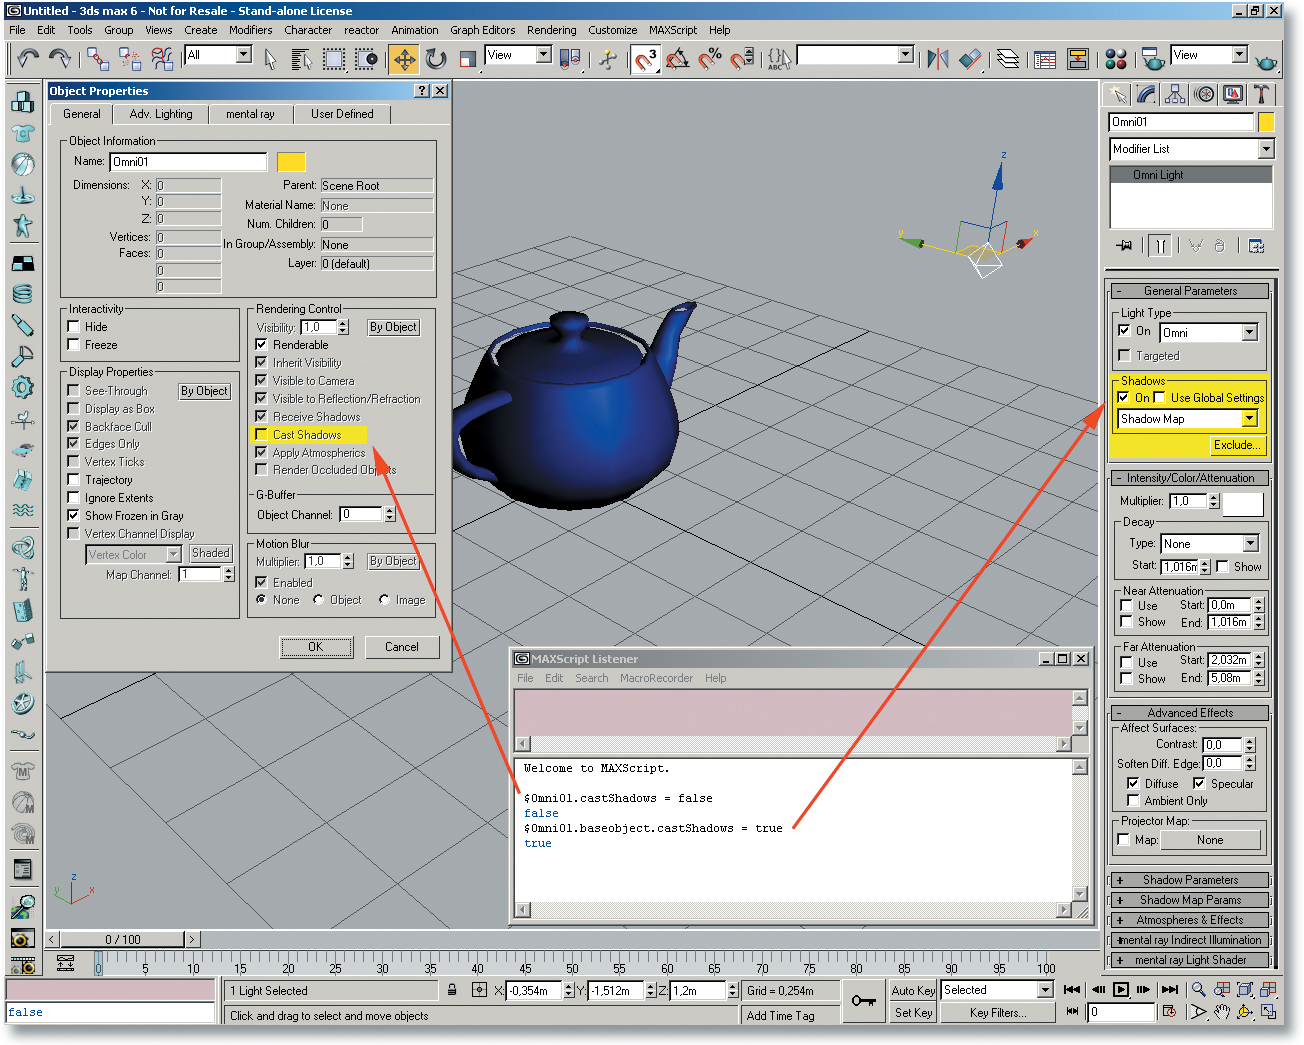1304x1045 pixels.
Task: Switch to the Utilities hammer panel
Action: (x=1262, y=94)
